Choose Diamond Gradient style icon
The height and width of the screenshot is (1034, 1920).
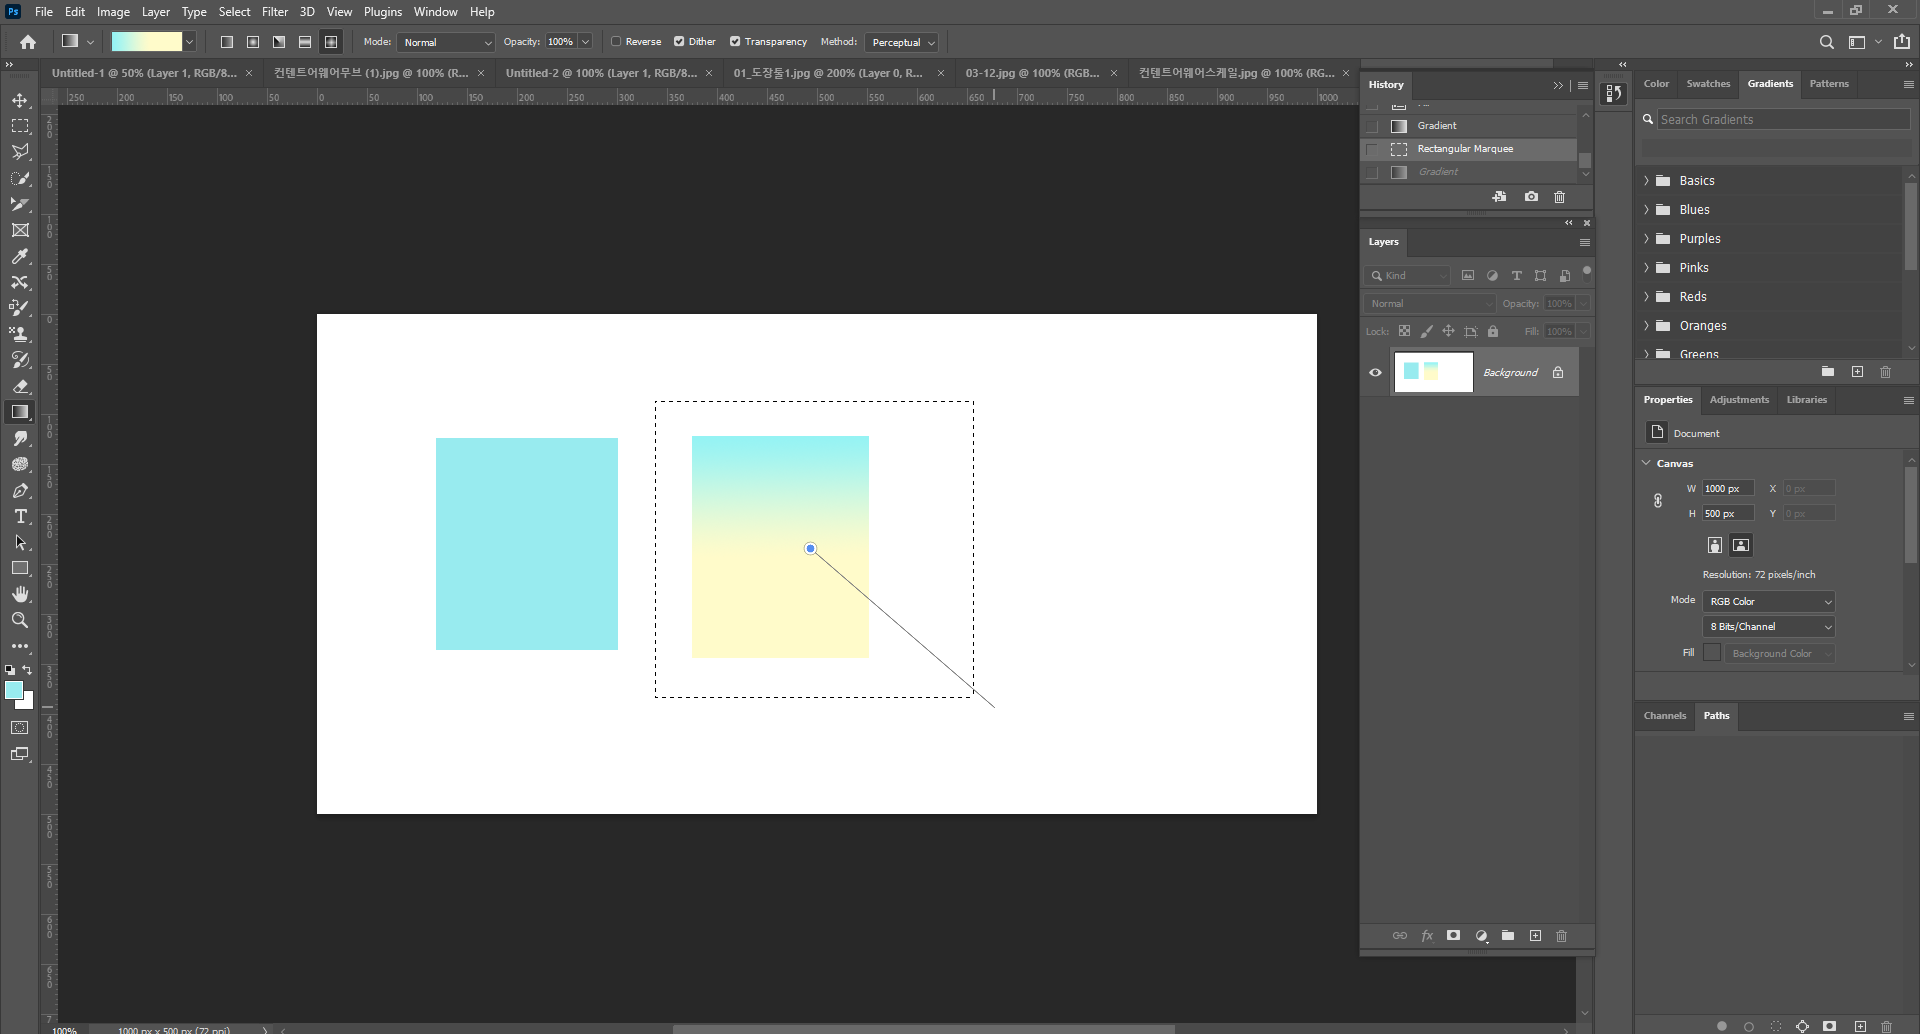click(x=331, y=42)
